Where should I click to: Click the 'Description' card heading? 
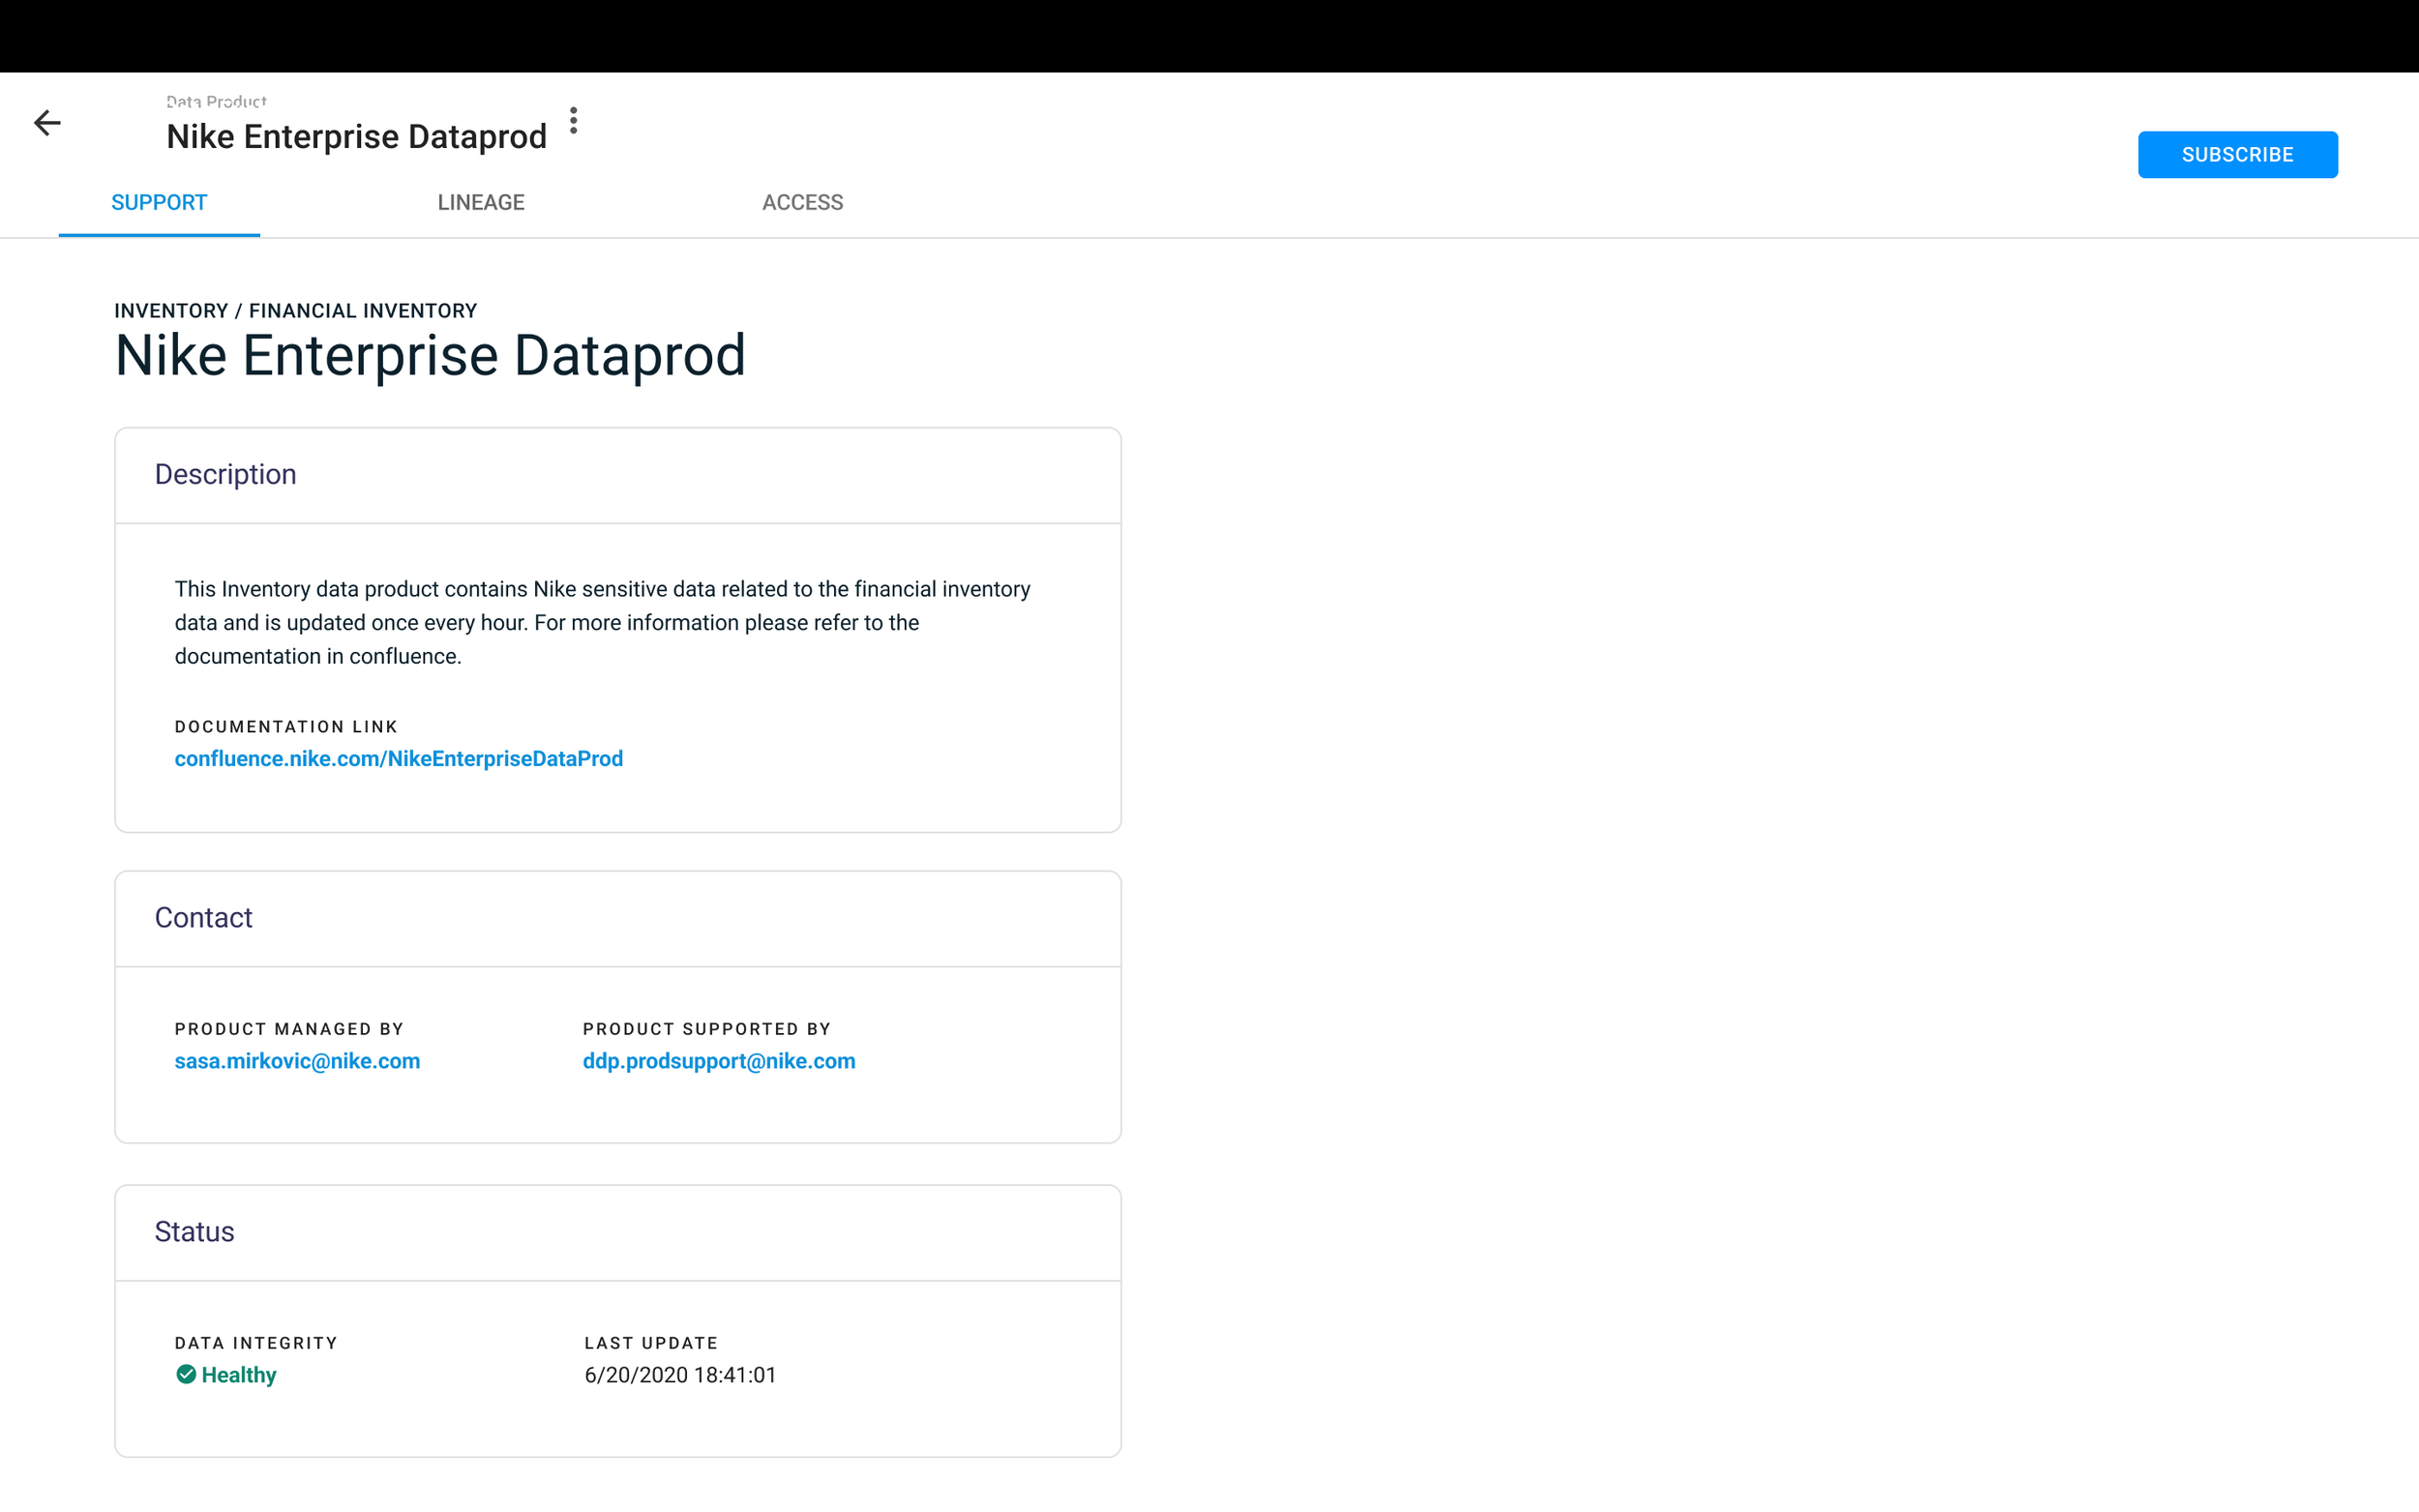pyautogui.click(x=225, y=474)
